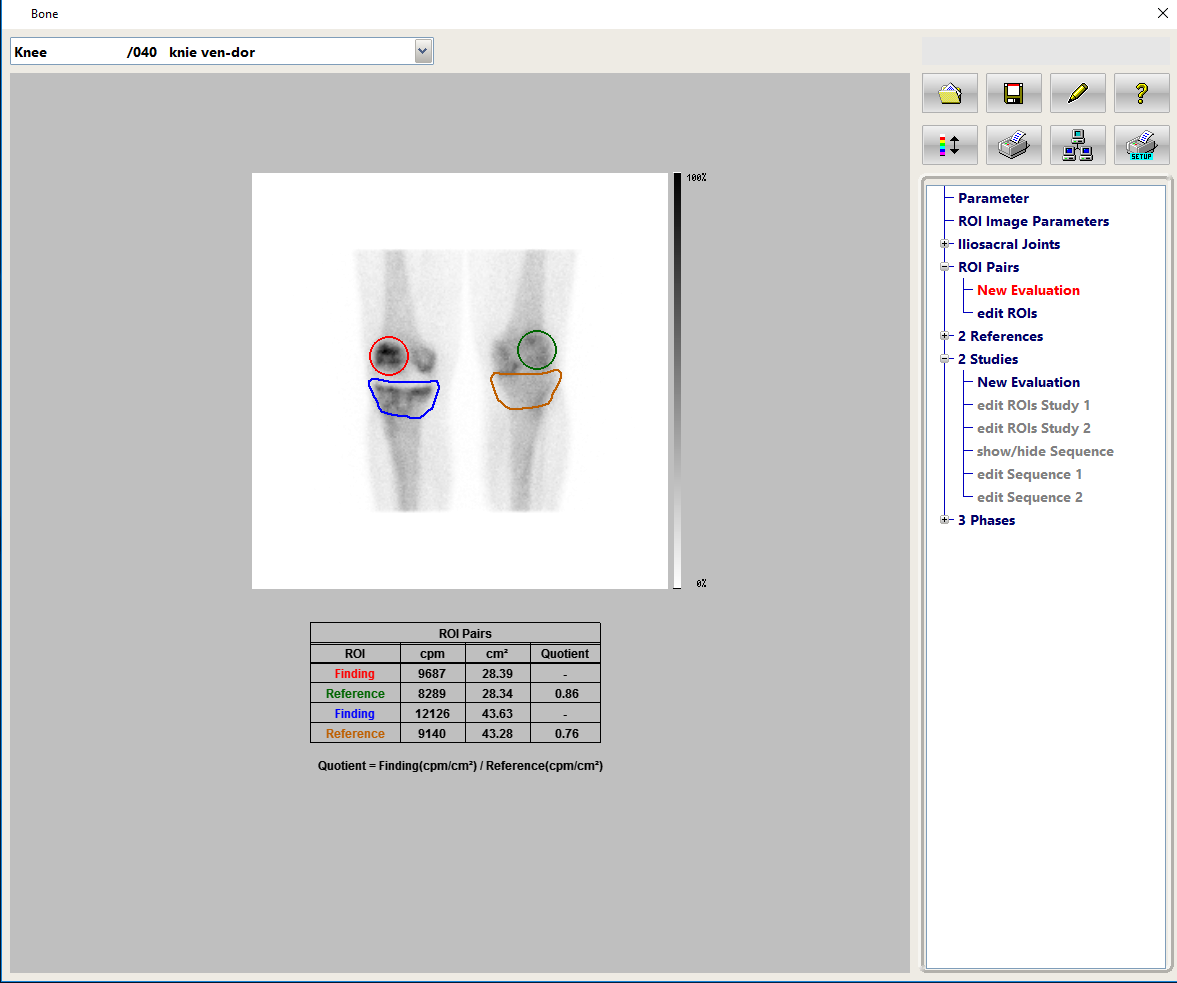Screen dimensions: 1177x983
Task: Save using the floppy disk icon
Action: pos(1013,93)
